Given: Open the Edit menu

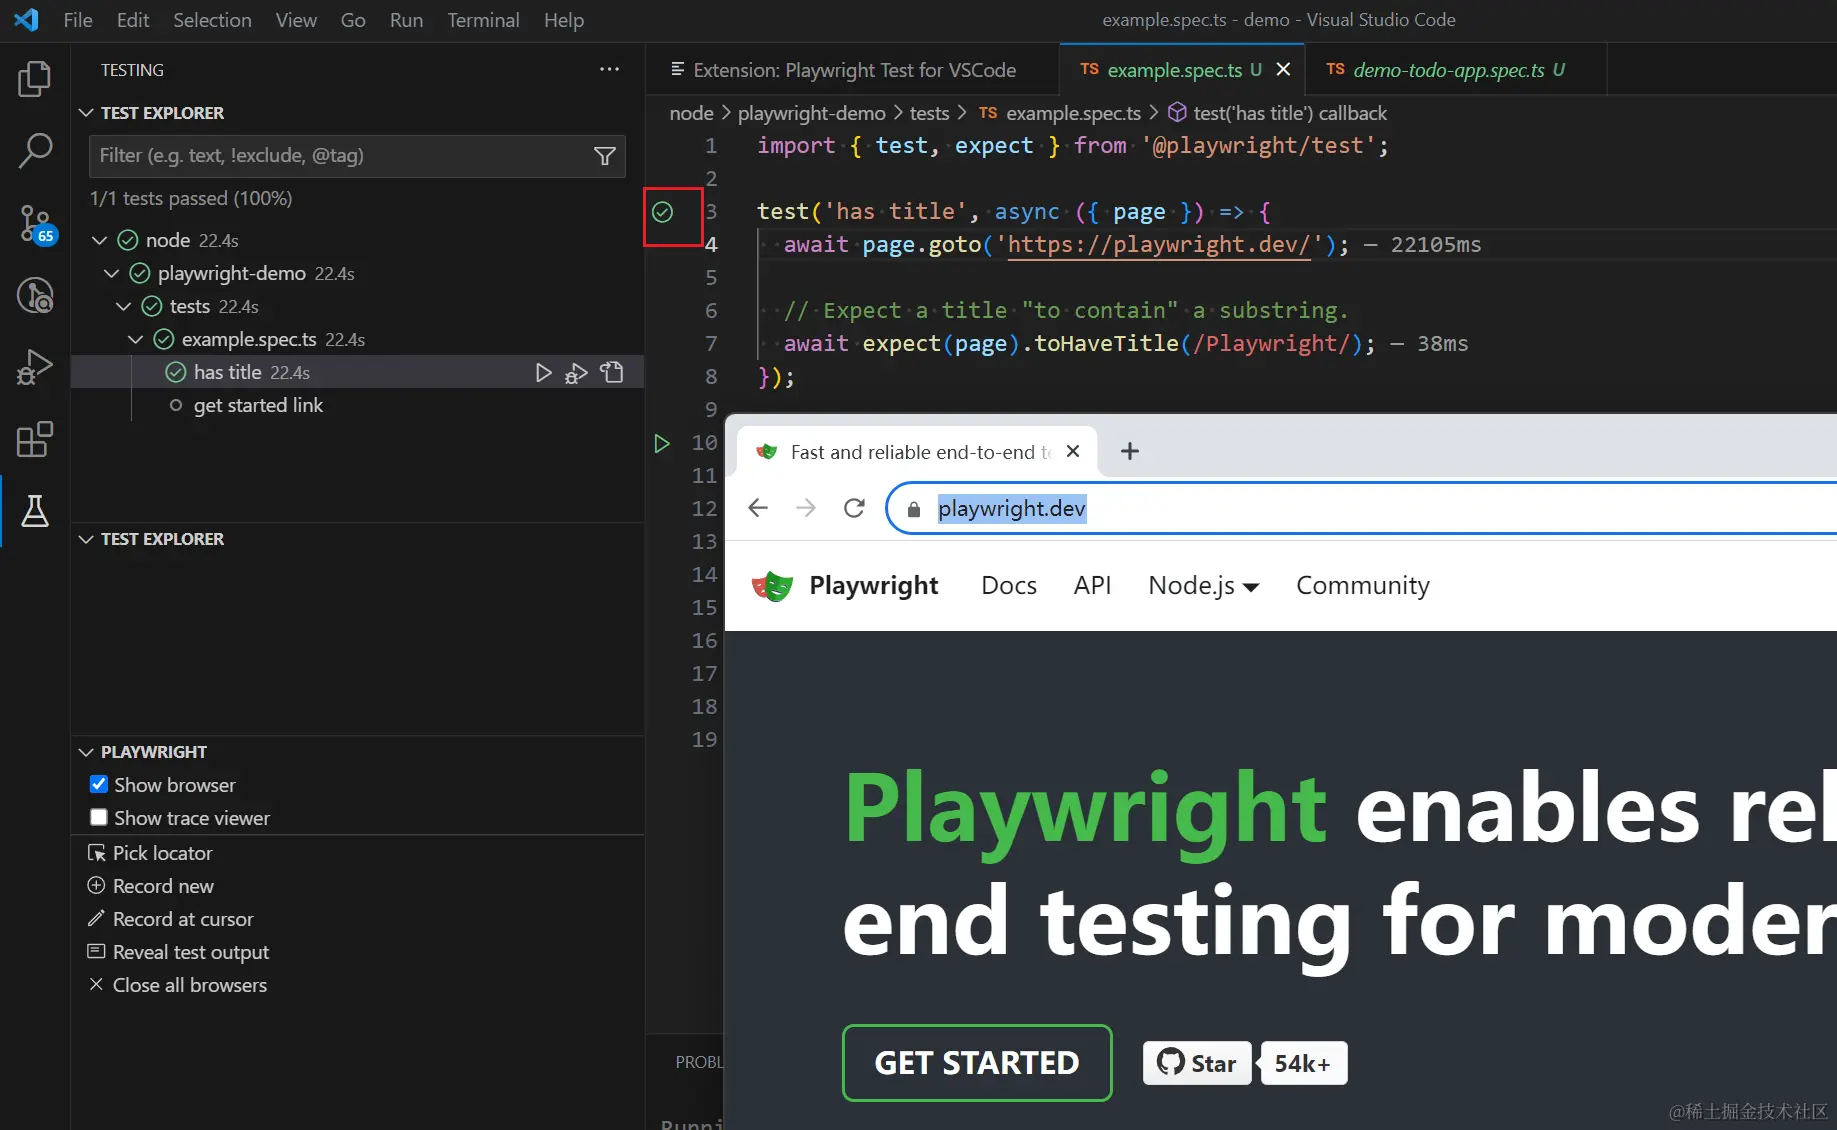Looking at the screenshot, I should pos(133,20).
